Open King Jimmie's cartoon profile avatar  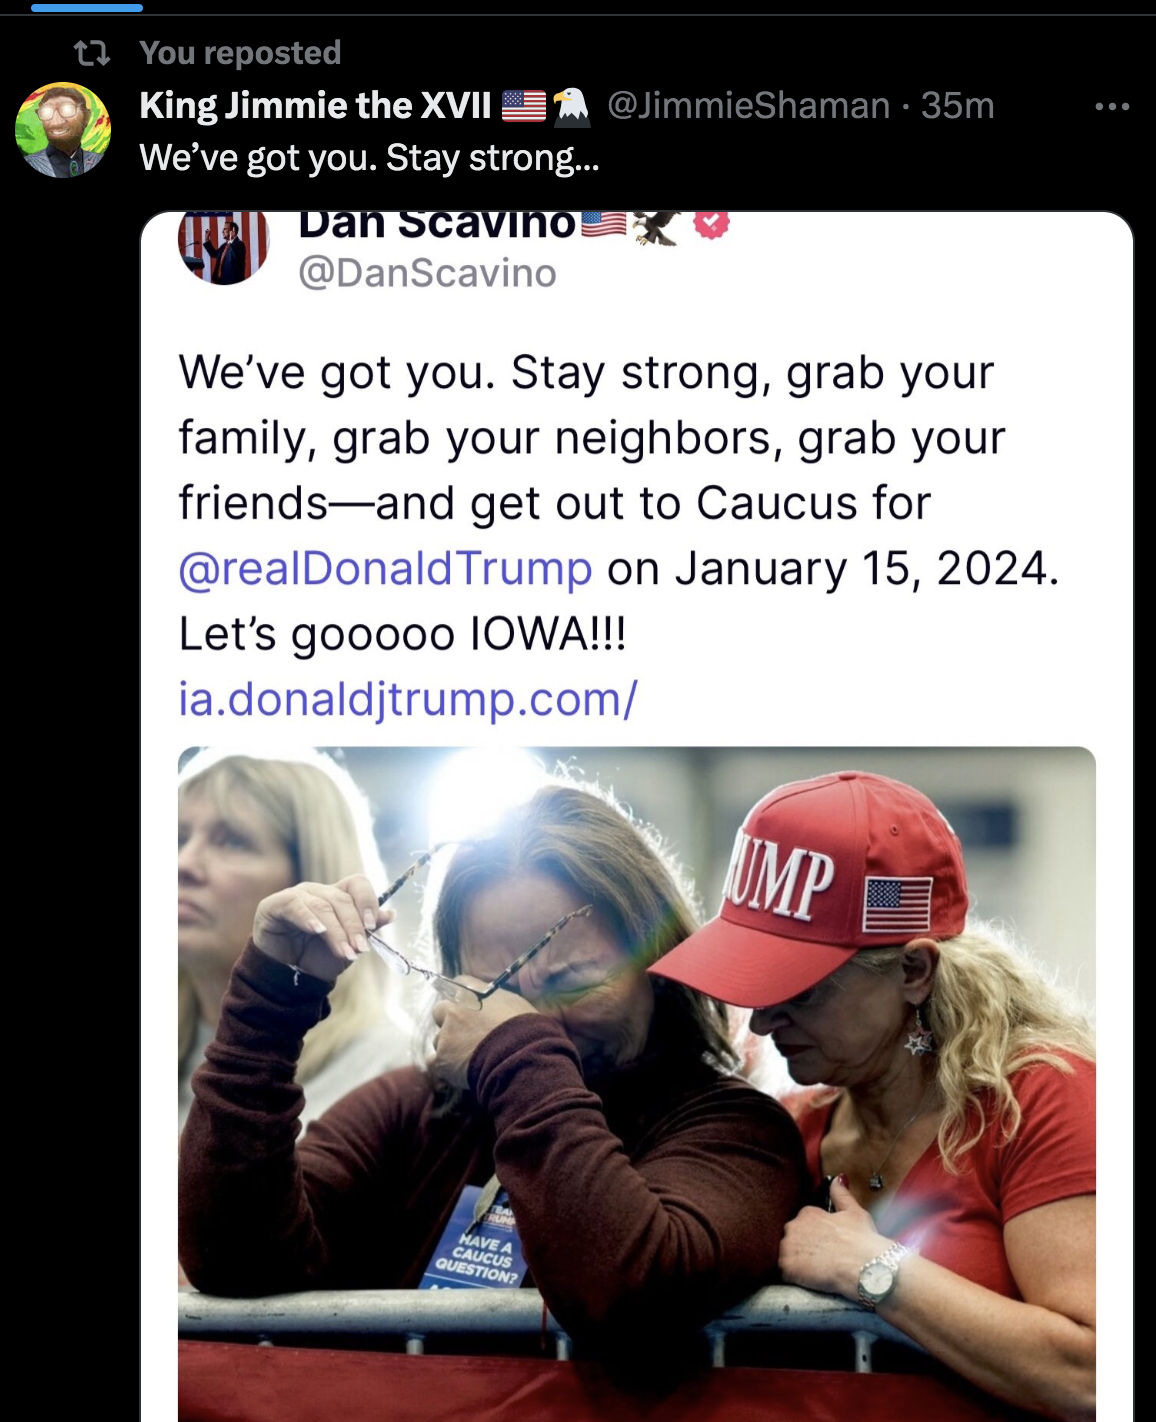click(x=62, y=130)
